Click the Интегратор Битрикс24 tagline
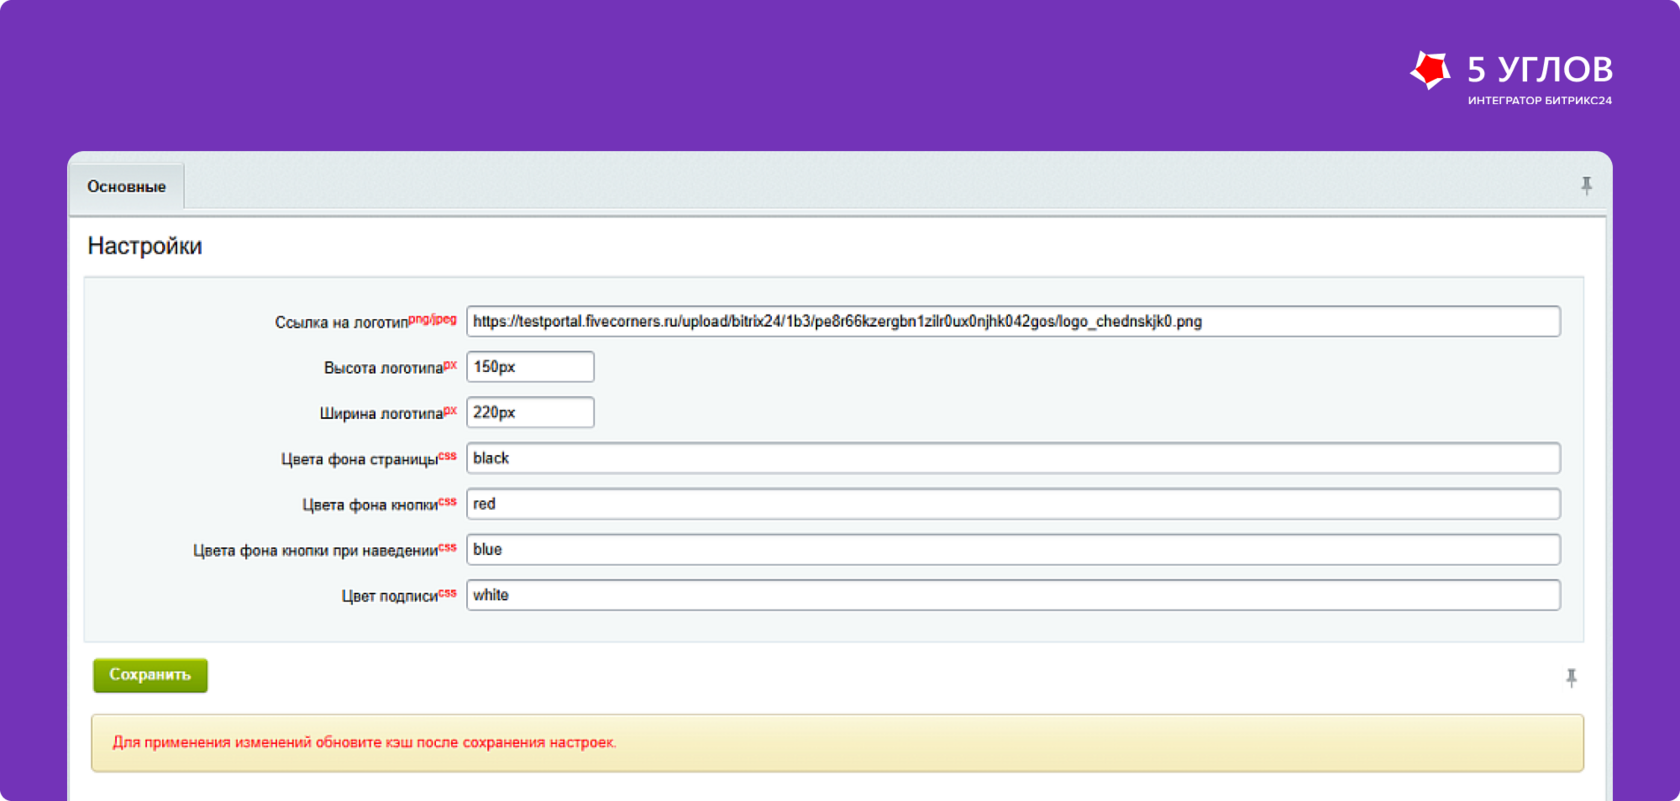The width and height of the screenshot is (1680, 801). pyautogui.click(x=1539, y=100)
